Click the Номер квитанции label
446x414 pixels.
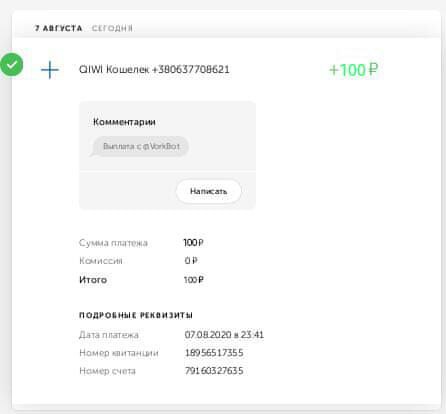coord(119,353)
